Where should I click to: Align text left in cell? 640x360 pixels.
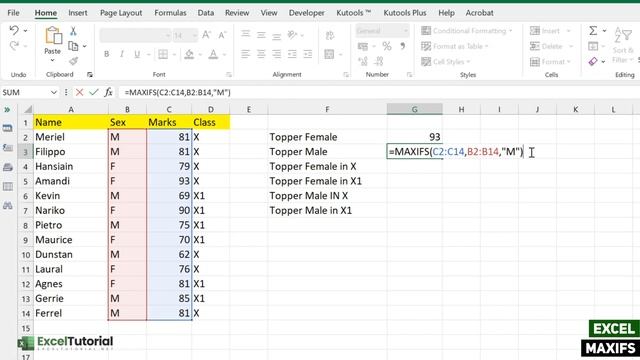[x=245, y=54]
